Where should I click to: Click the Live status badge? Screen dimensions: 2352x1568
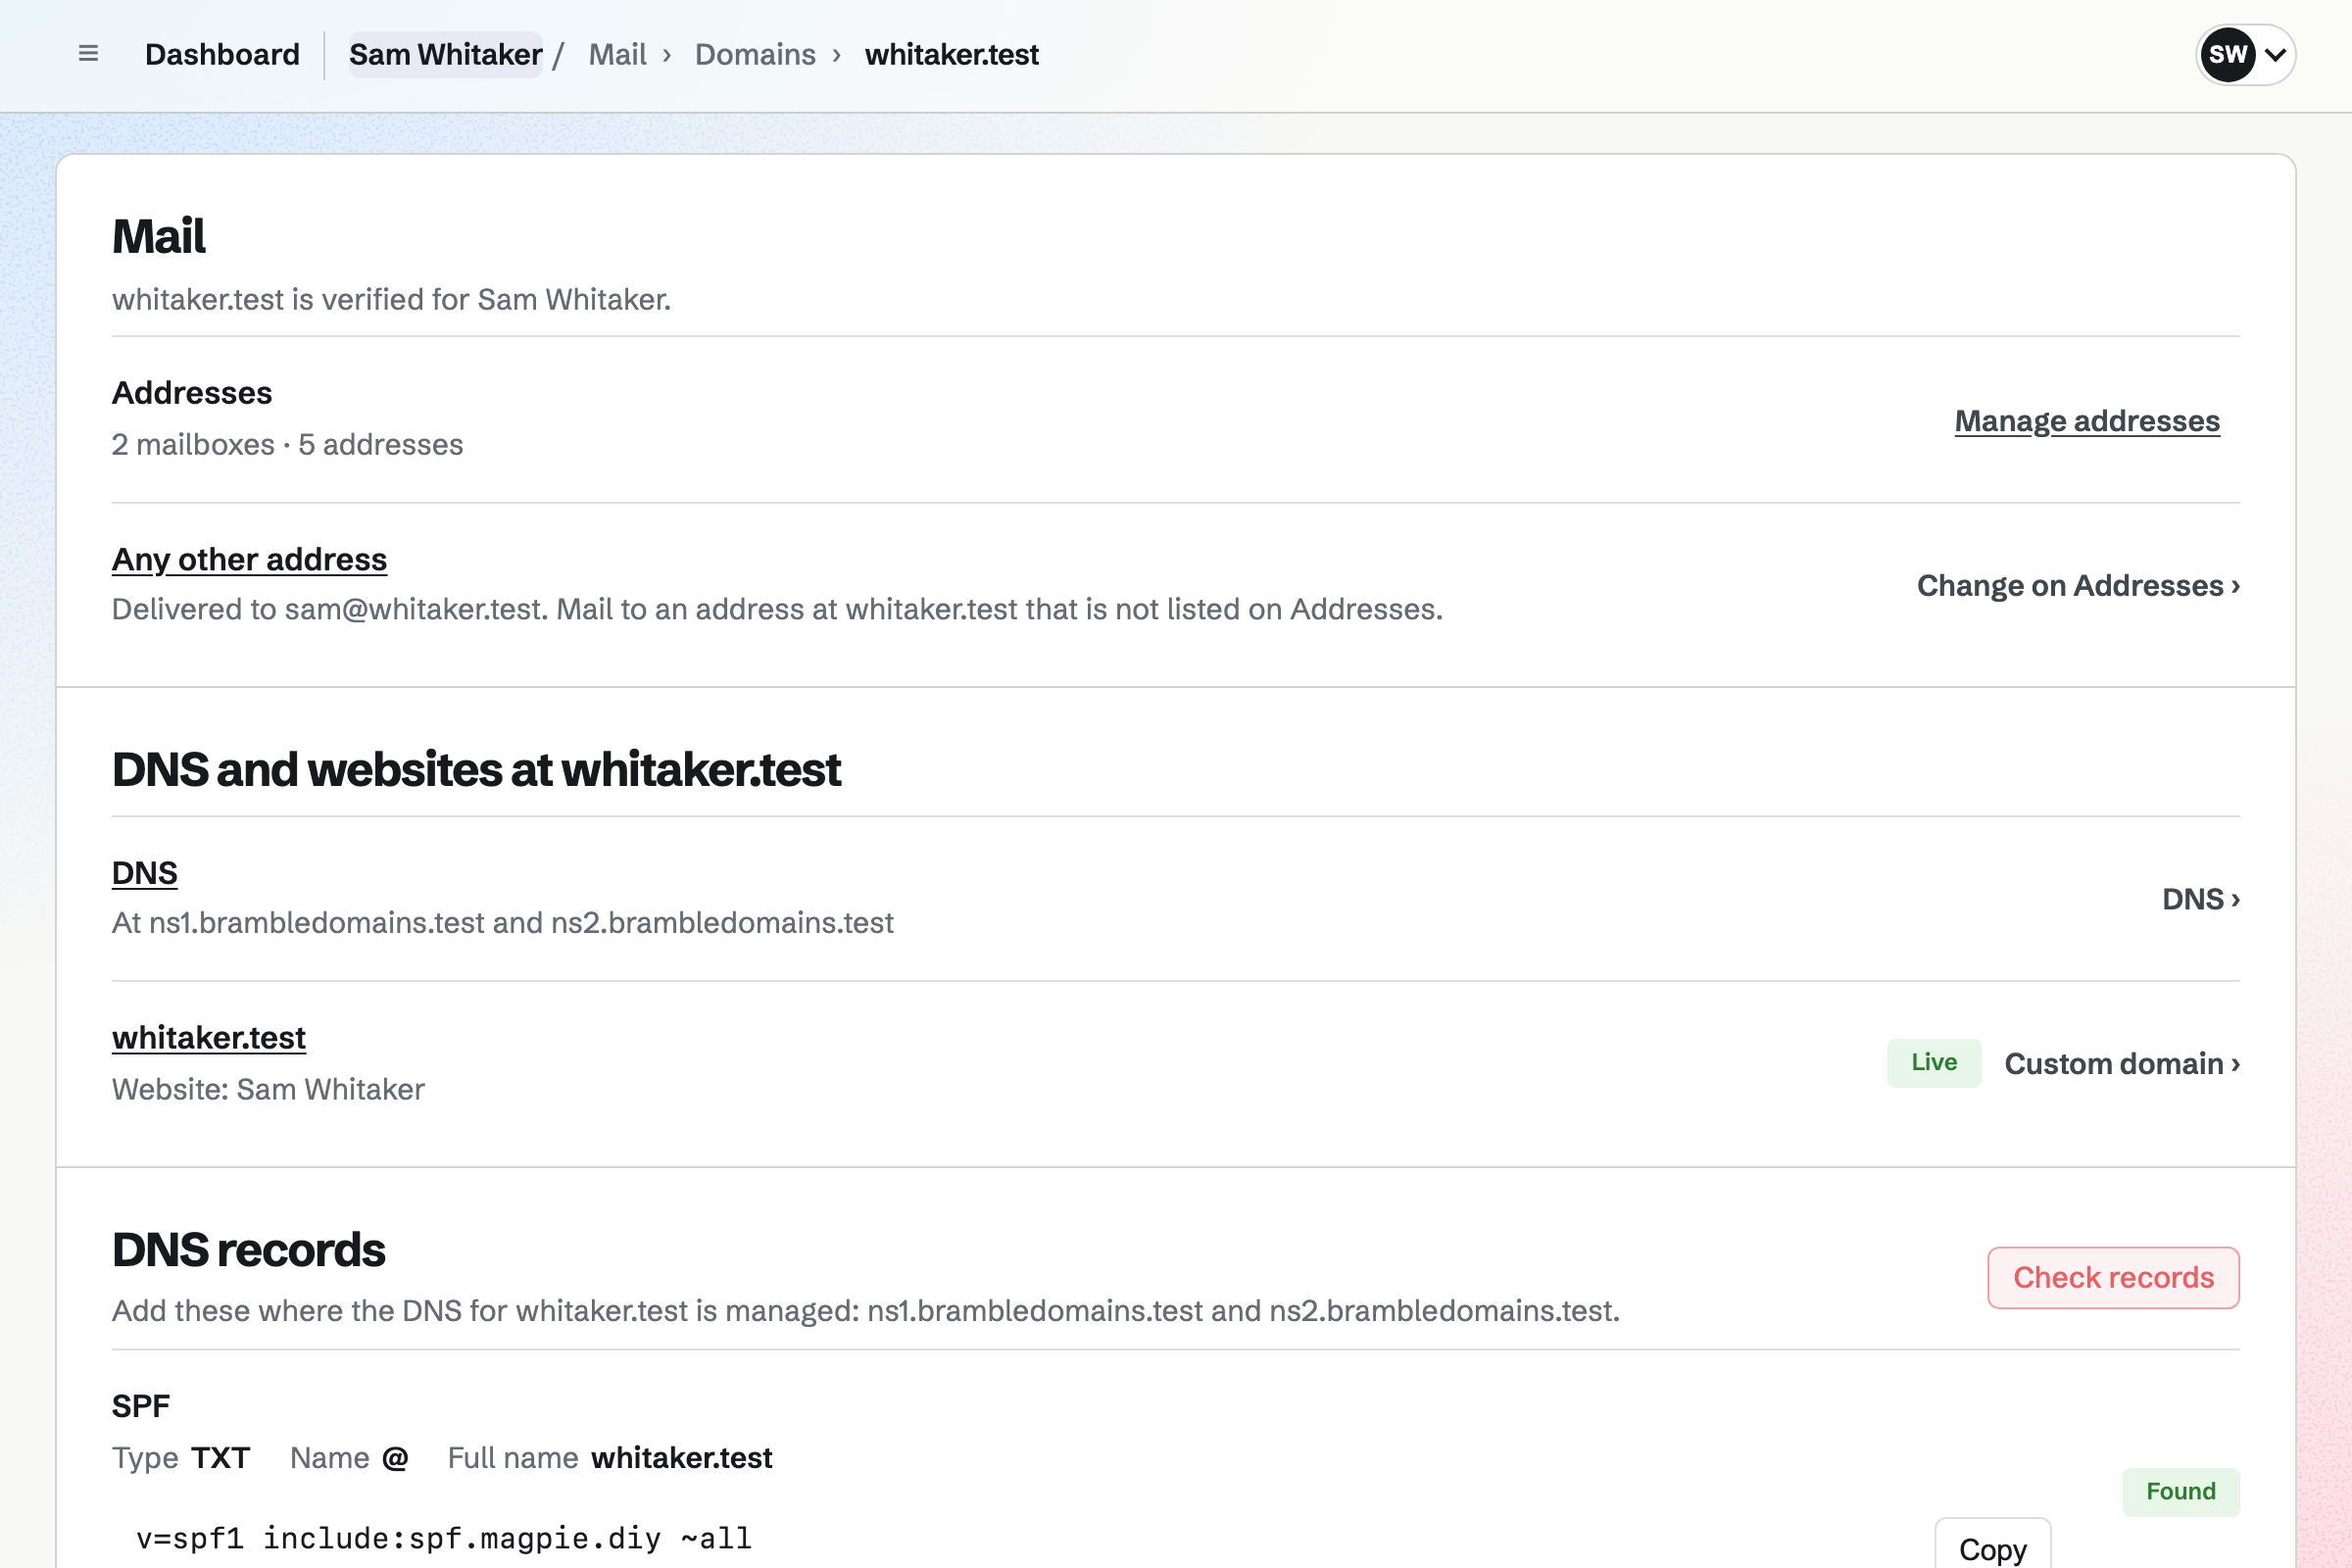(x=1934, y=1063)
